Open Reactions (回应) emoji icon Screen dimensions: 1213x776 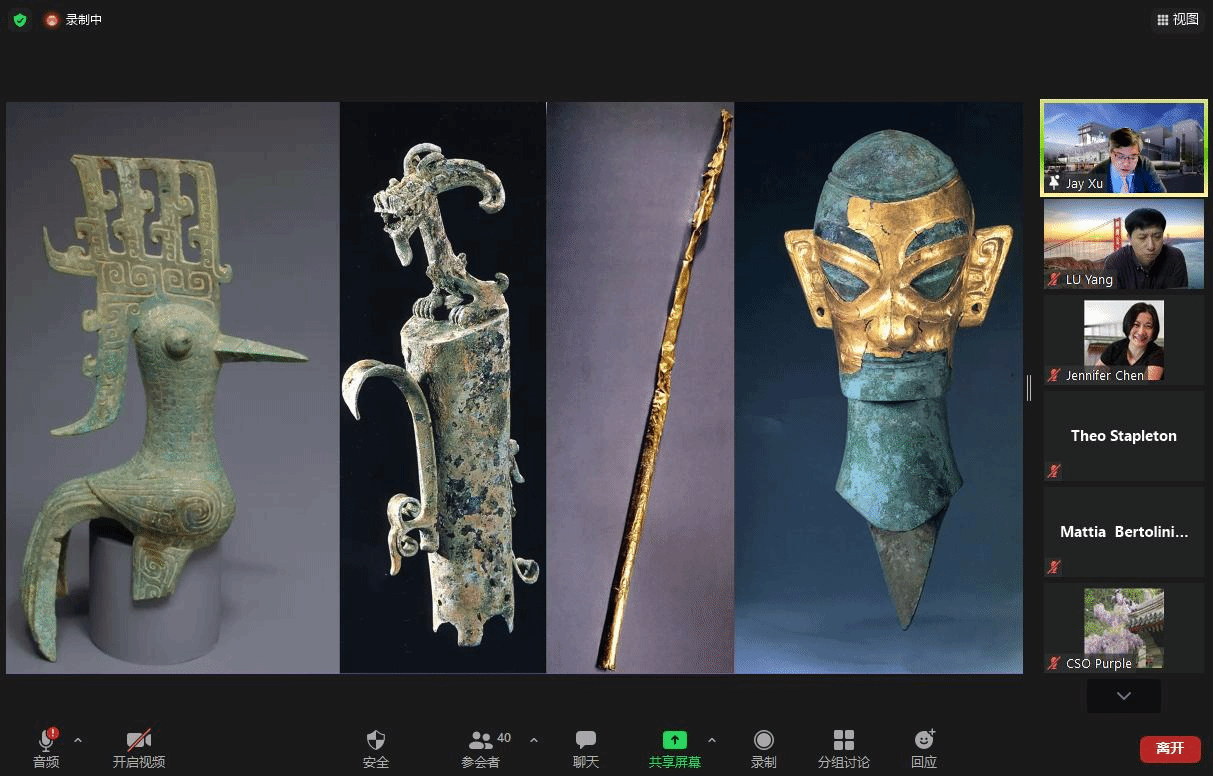[x=924, y=741]
